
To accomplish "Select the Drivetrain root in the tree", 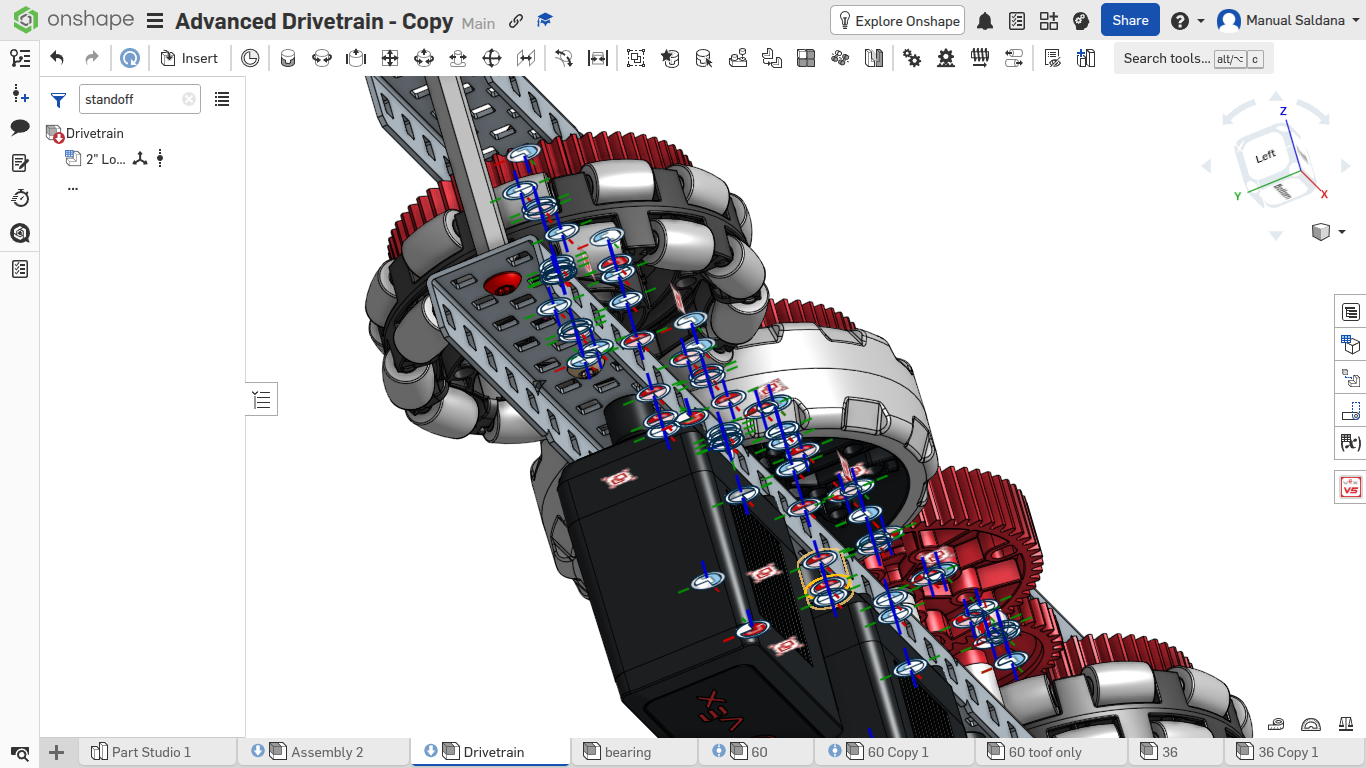I will (95, 133).
